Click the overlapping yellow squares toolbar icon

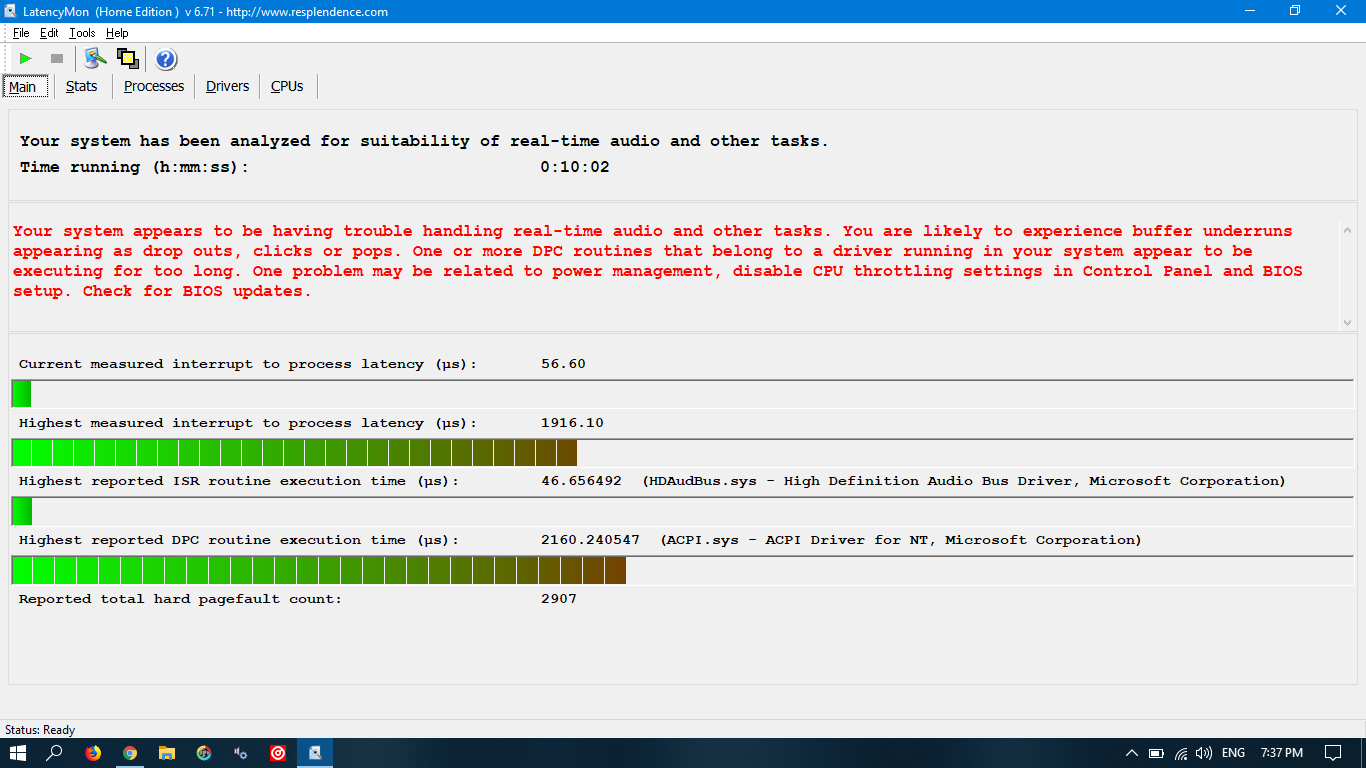(127, 59)
